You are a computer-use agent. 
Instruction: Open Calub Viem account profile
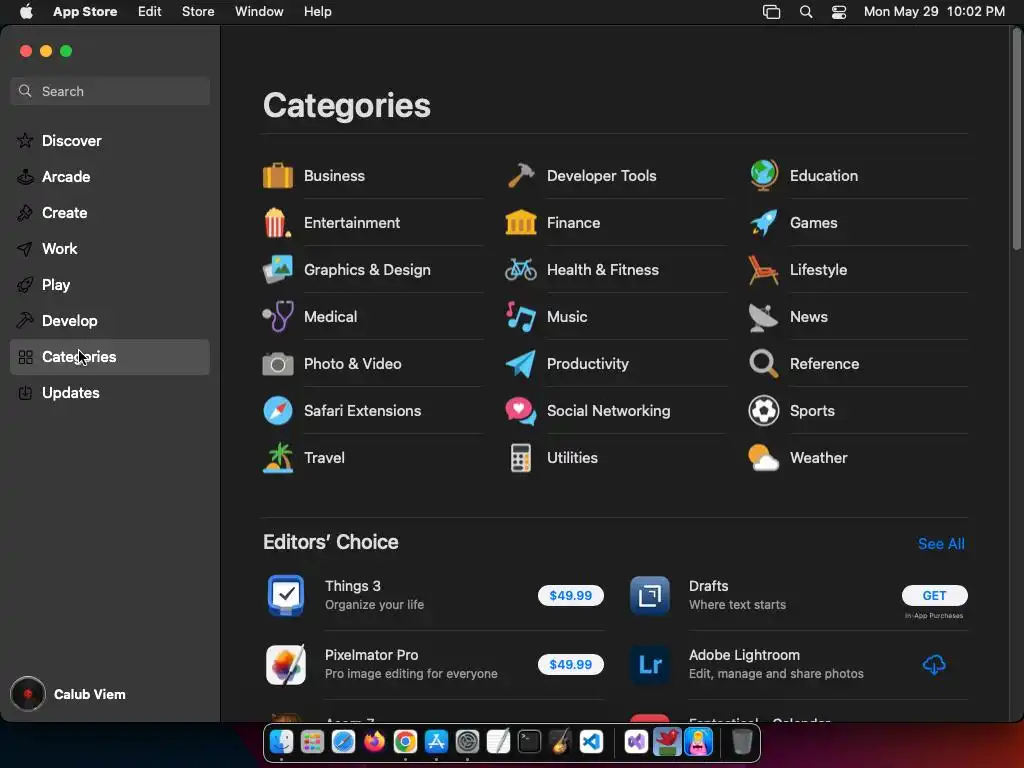tap(69, 694)
